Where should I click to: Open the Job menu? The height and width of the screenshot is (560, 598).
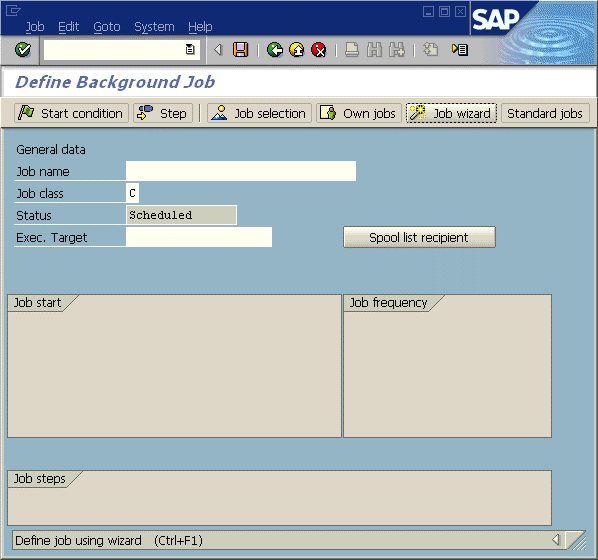(35, 27)
